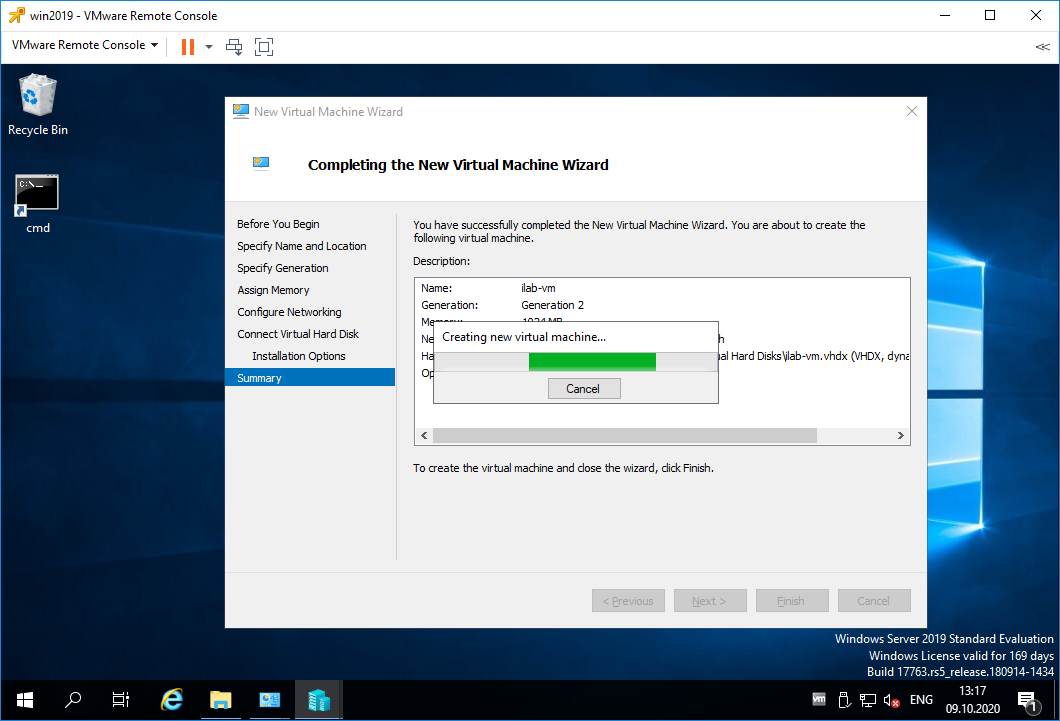Screen dimensions: 1060x721
Task: Click the description horizontal scrollbar thumb
Action: click(625, 436)
